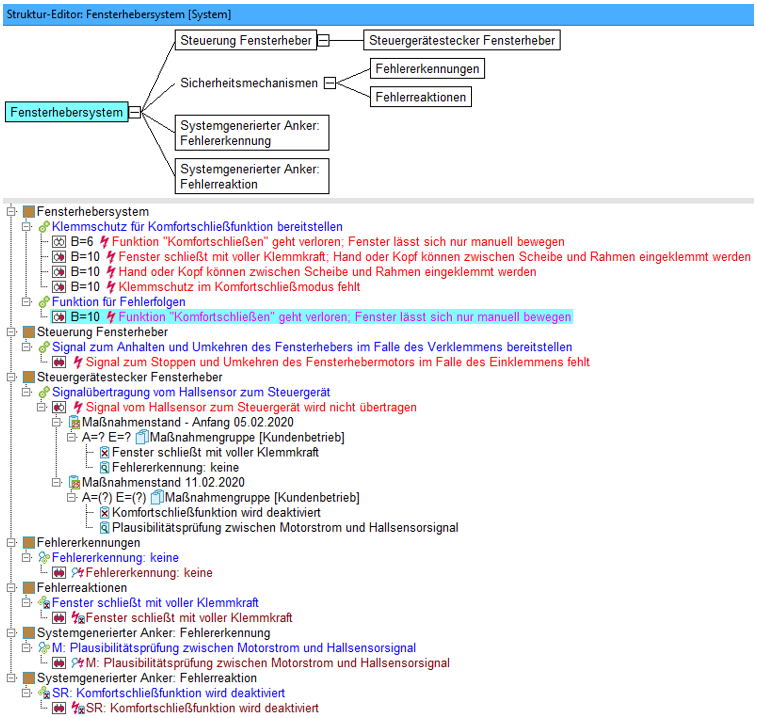Select Signal vom Hallsensor wird nicht übertragen failure
This screenshot has height=718, width=758.
(251, 407)
